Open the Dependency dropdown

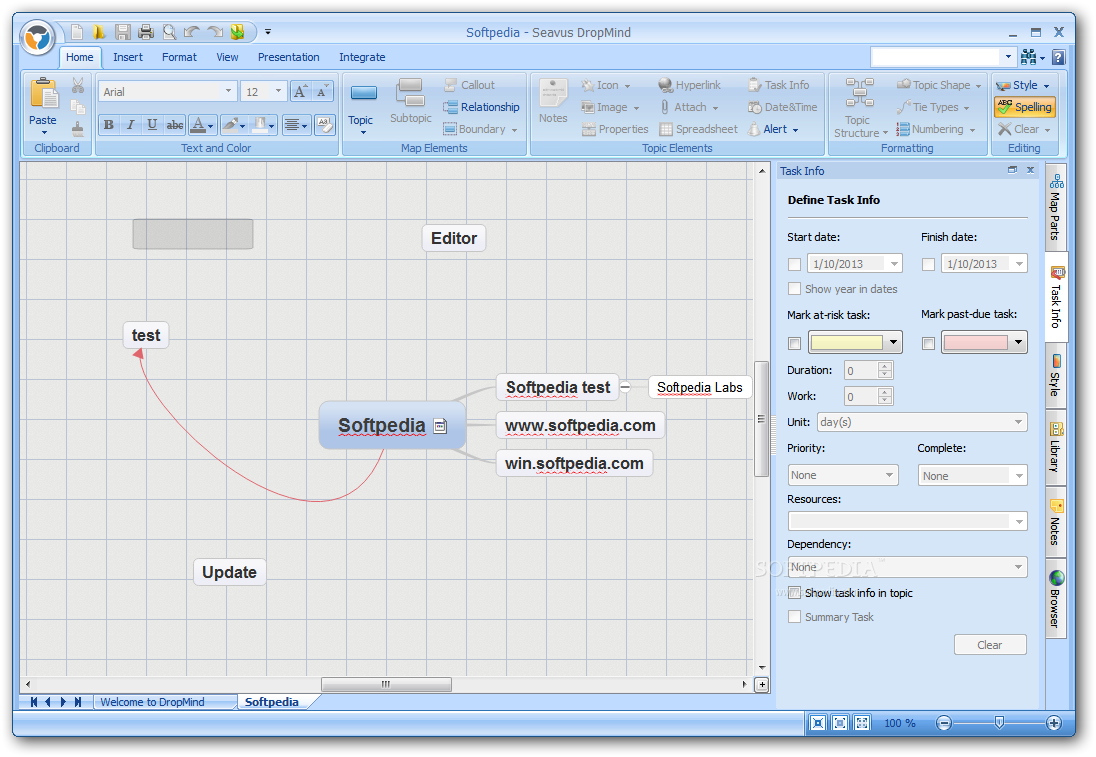(1018, 567)
